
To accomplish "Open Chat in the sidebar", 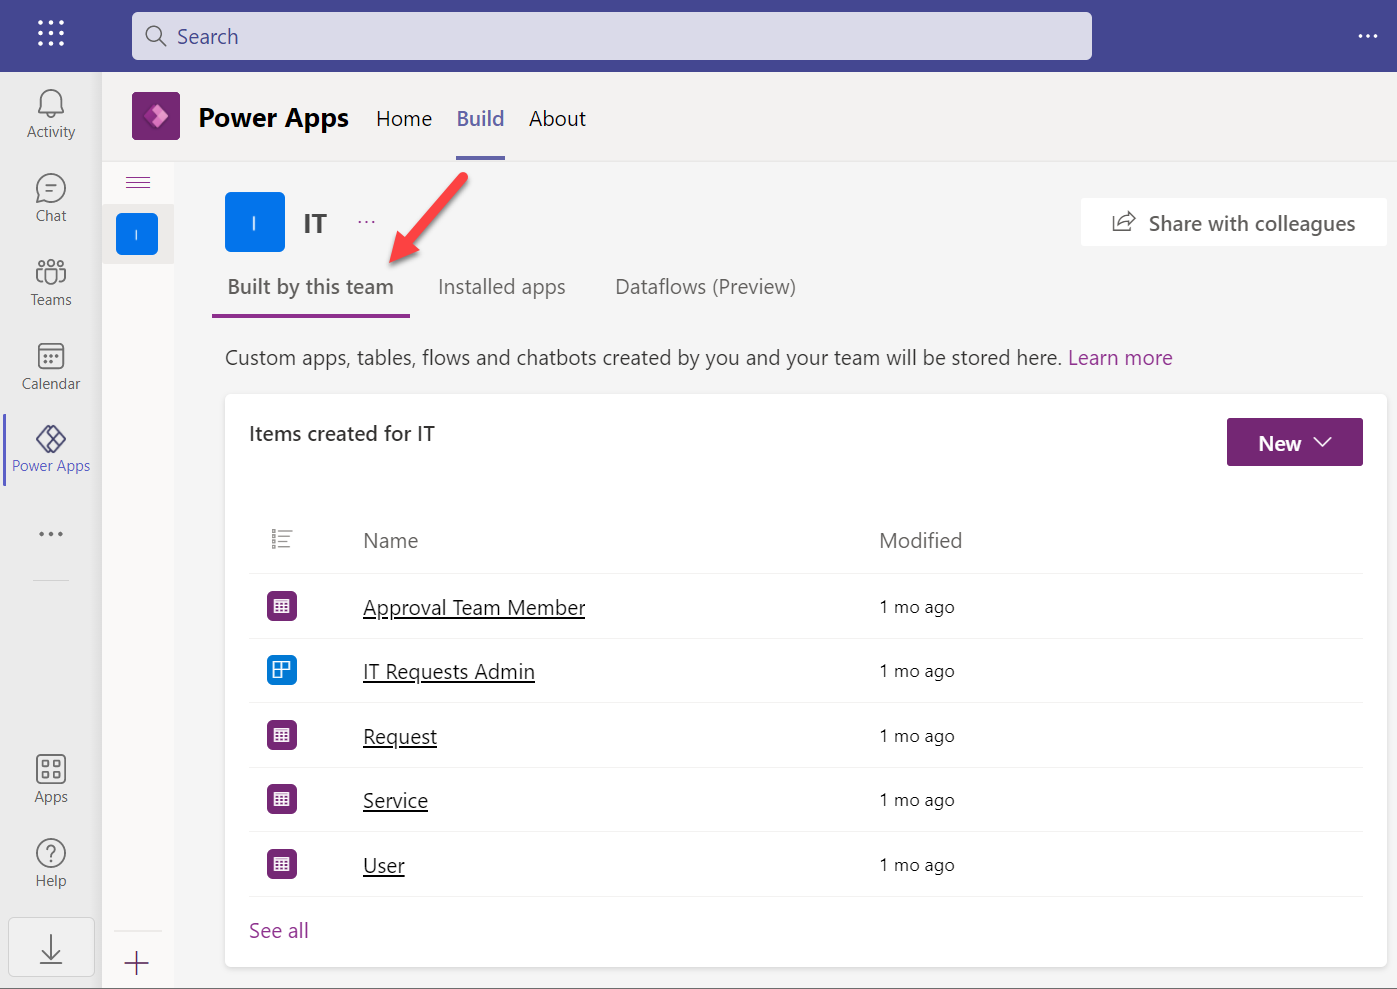I will tap(51, 199).
